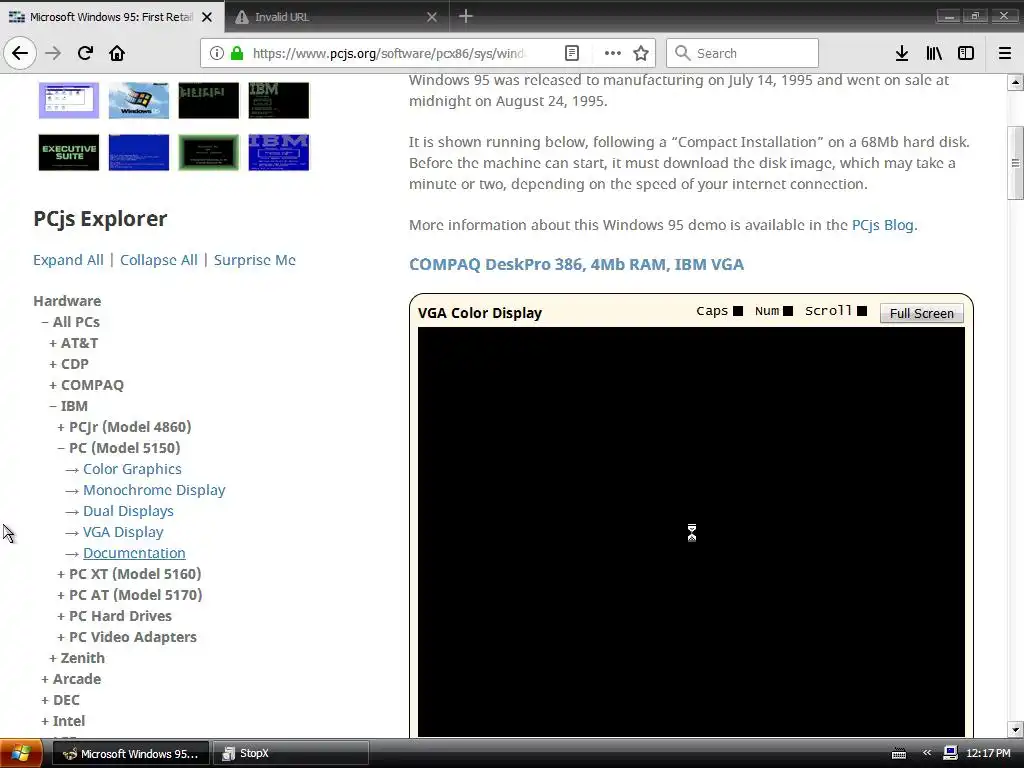
Task: Open the library bookshelf icon
Action: tap(934, 53)
